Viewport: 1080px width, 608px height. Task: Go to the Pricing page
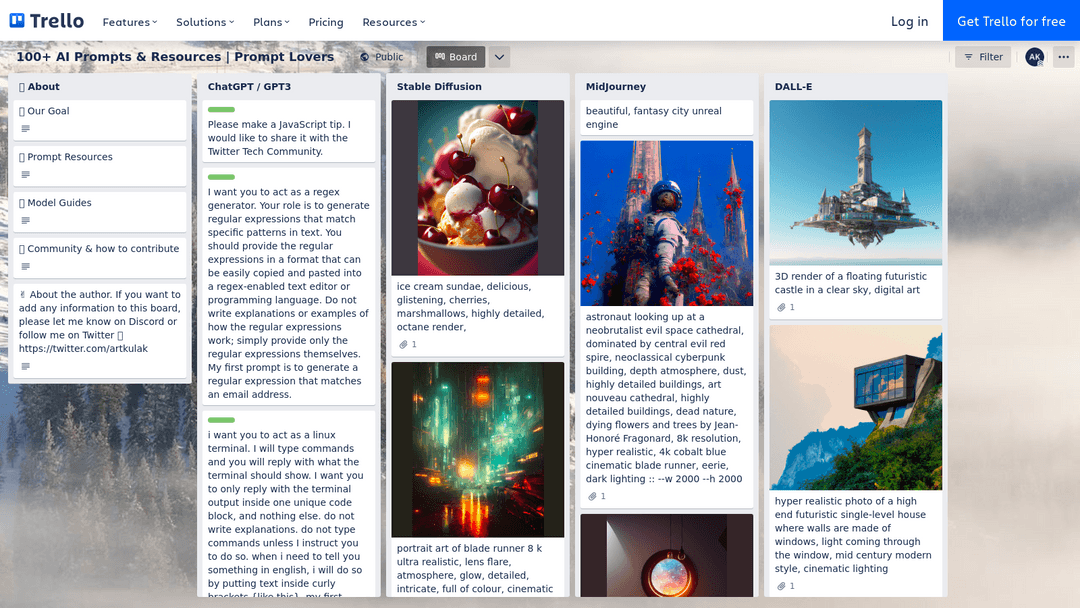coord(326,22)
